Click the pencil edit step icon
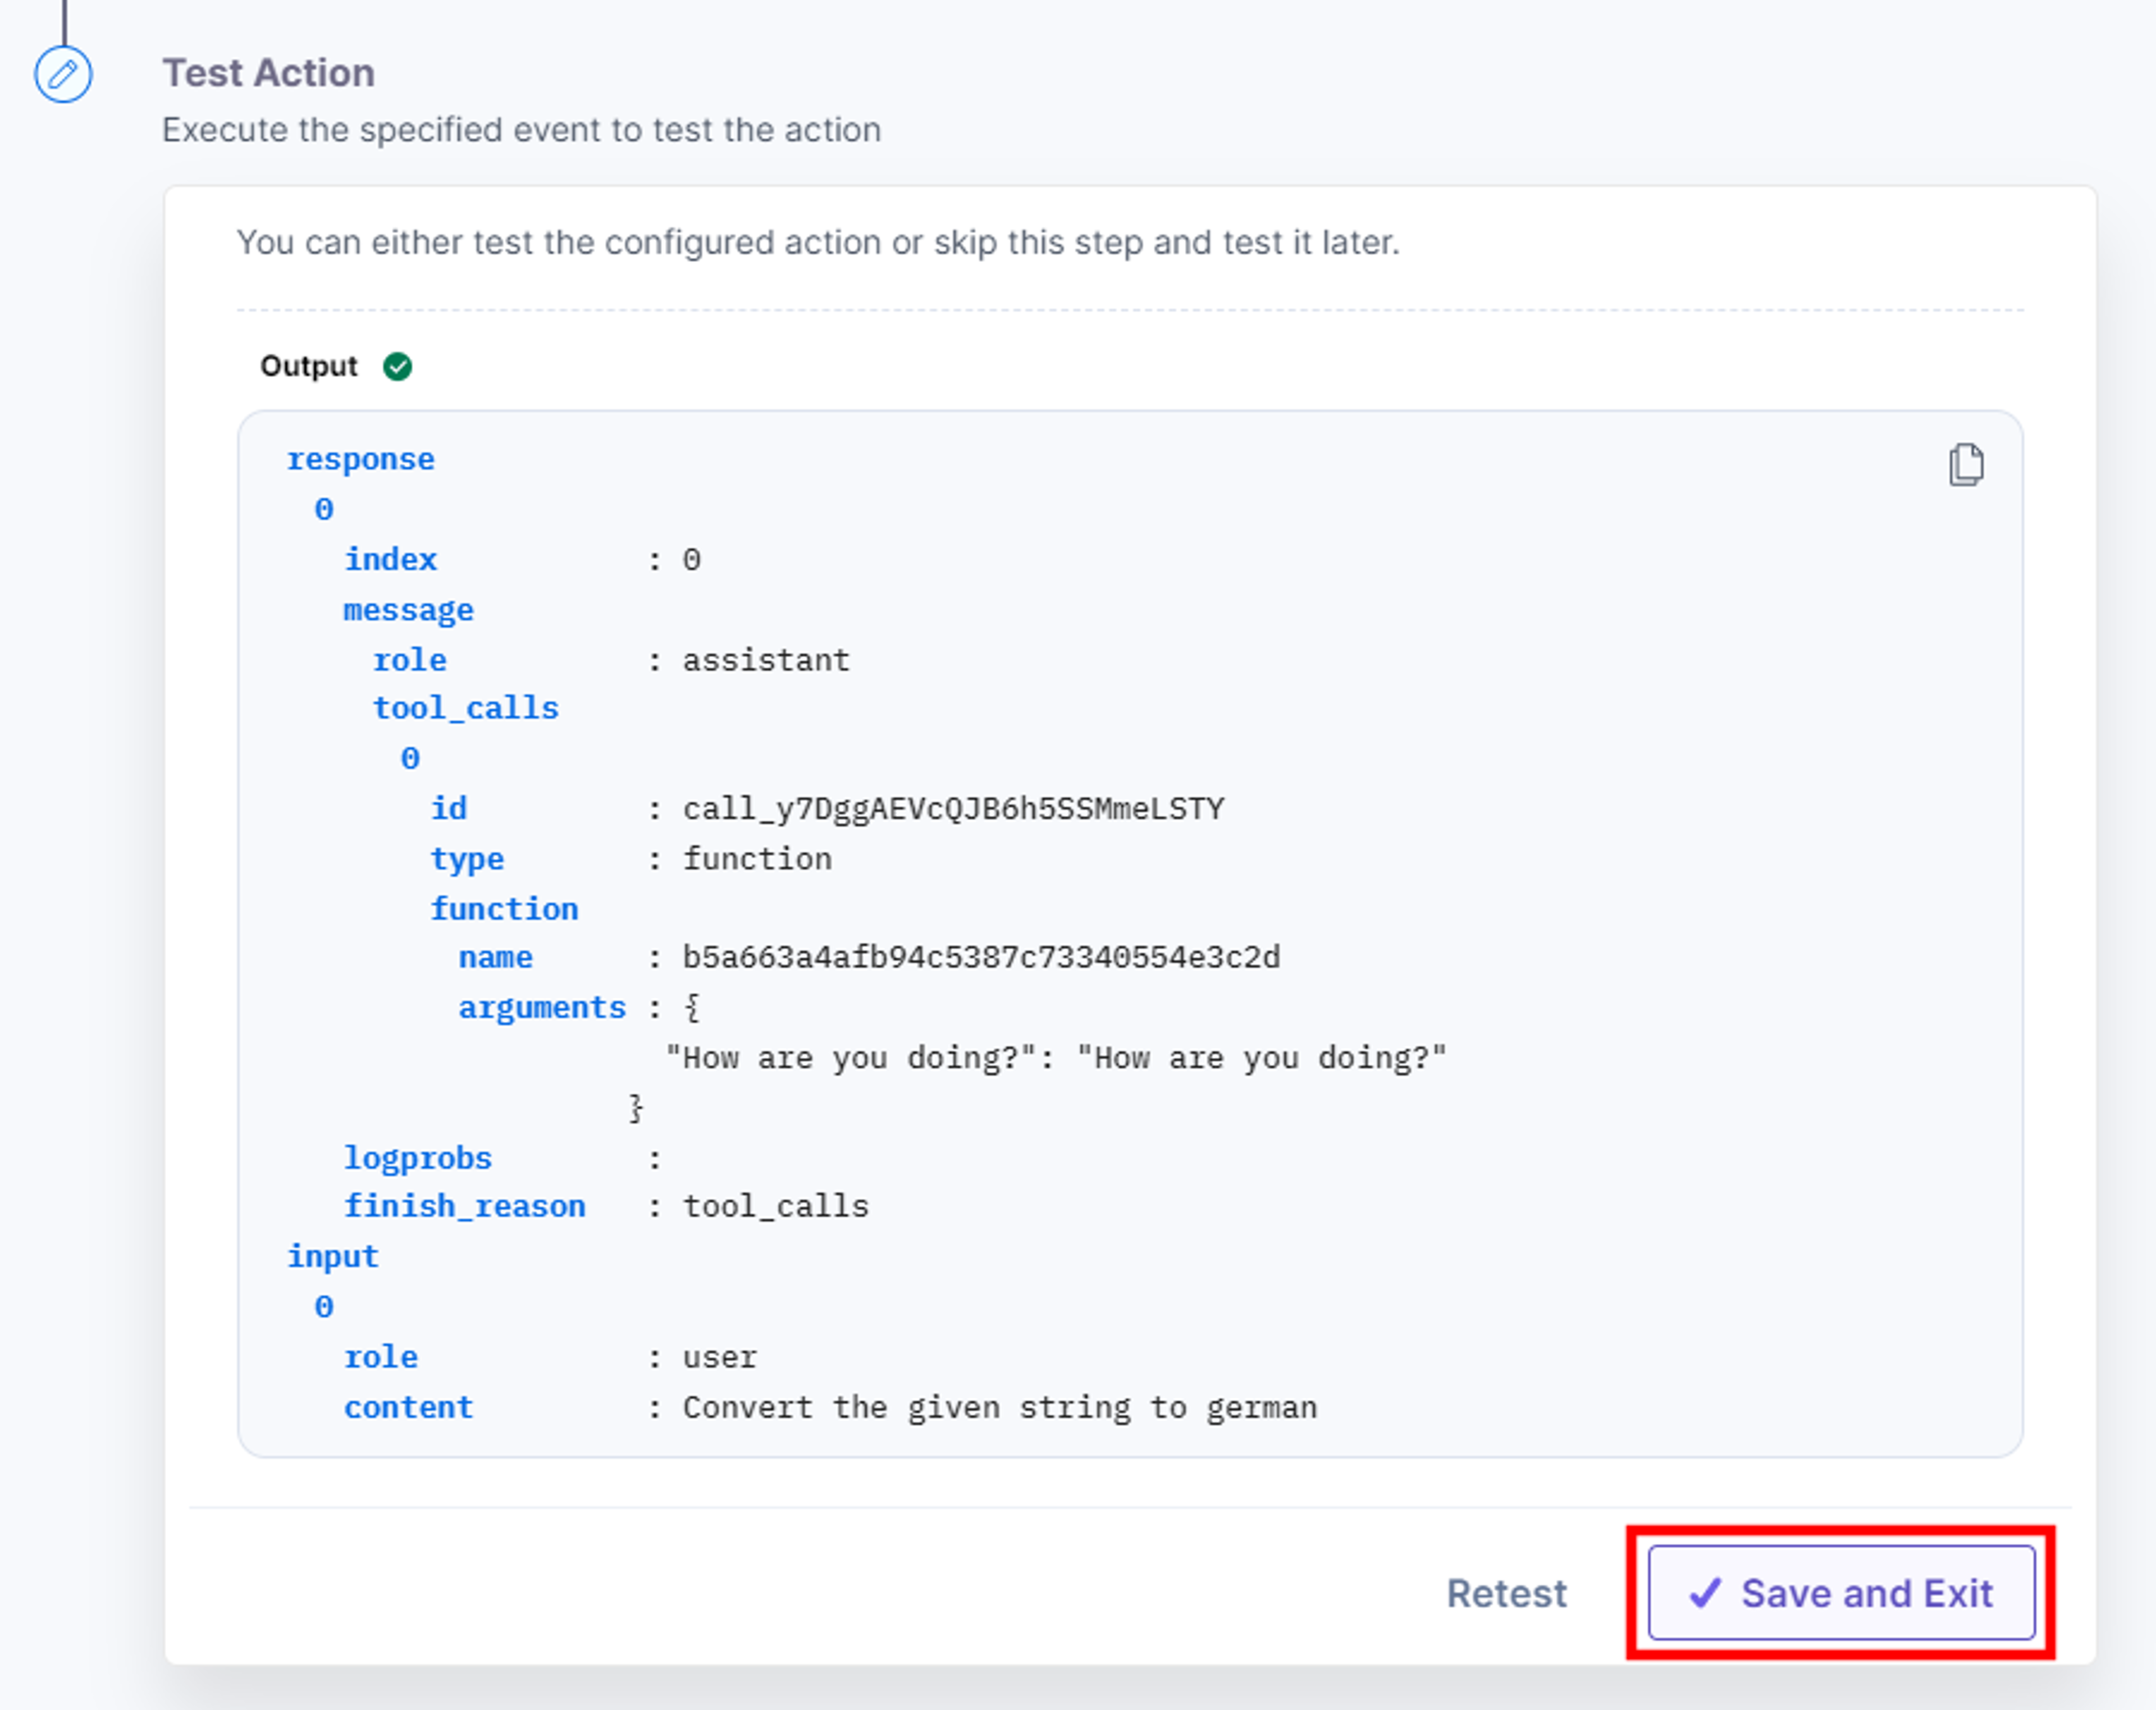 [x=63, y=74]
